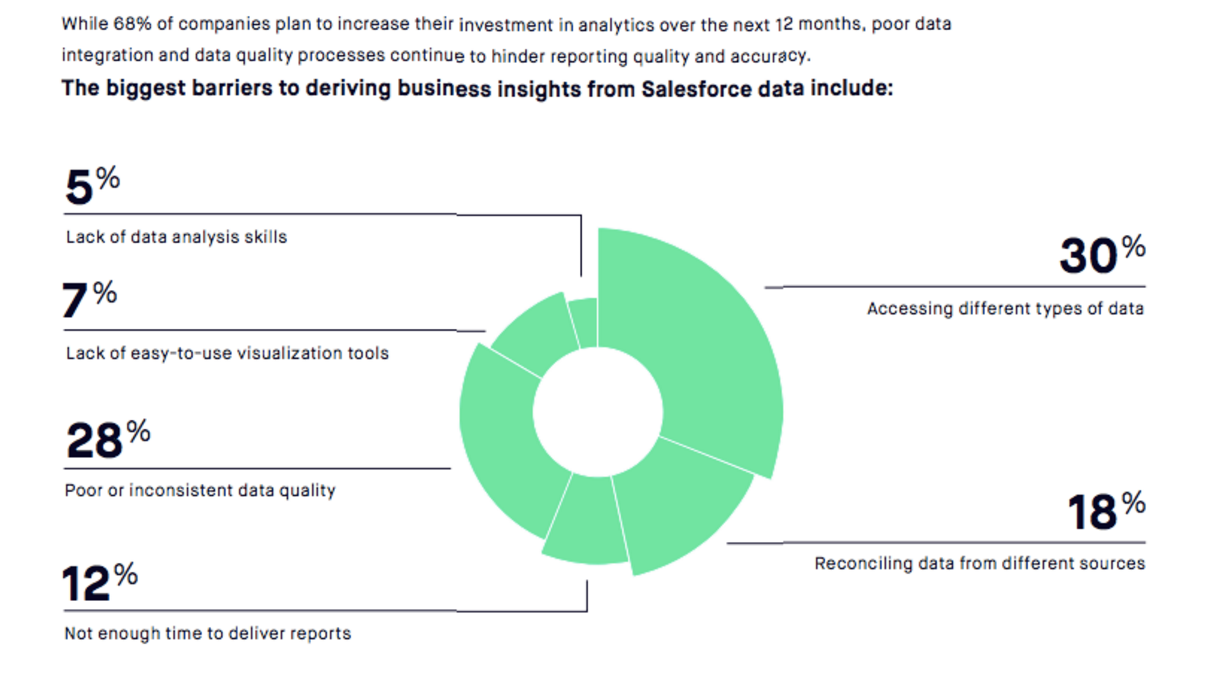Click 'Accessing different types of data' label
This screenshot has width=1226, height=673.
pos(1005,309)
